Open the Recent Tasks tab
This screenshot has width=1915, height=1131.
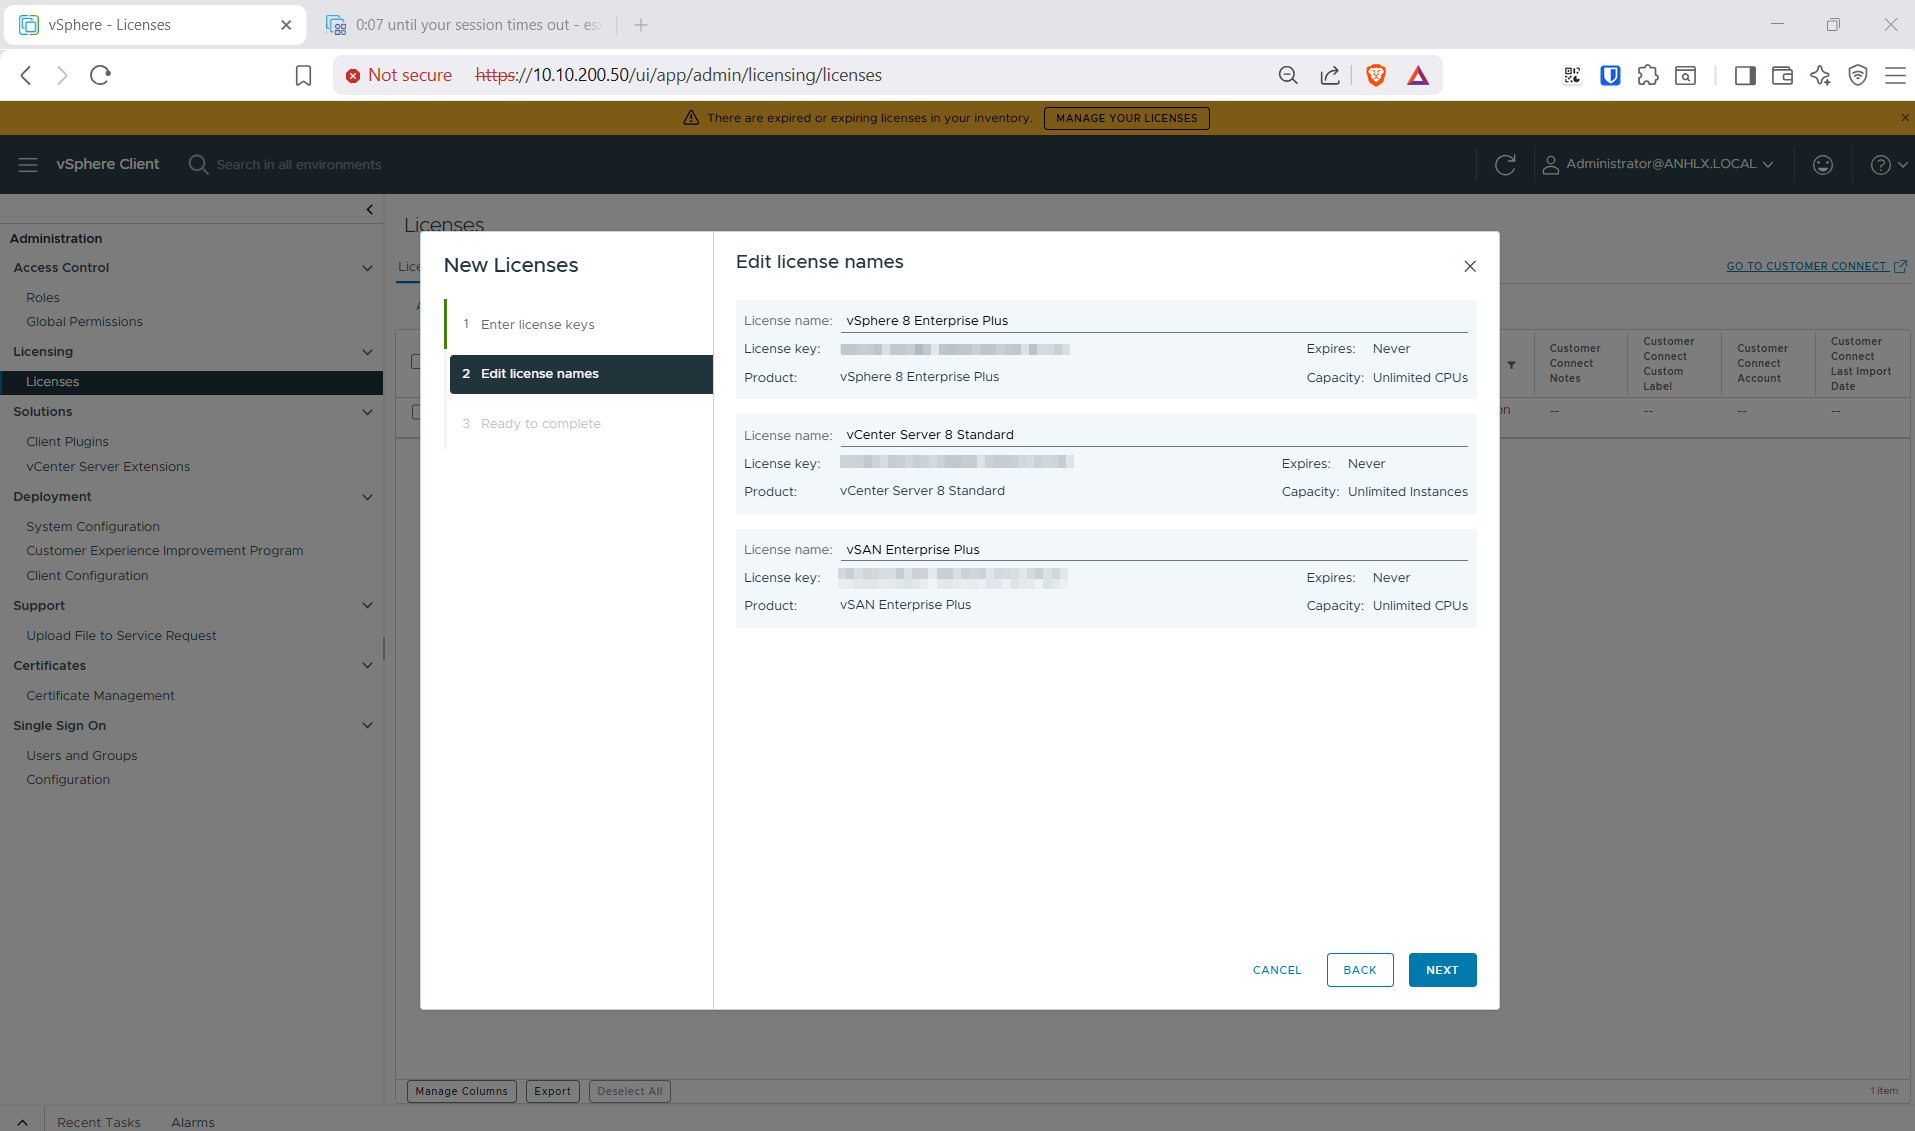[99, 1122]
